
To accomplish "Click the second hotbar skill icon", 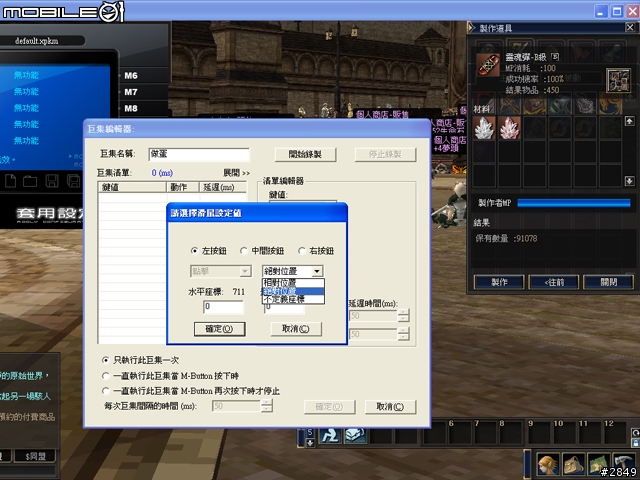I will [x=355, y=436].
